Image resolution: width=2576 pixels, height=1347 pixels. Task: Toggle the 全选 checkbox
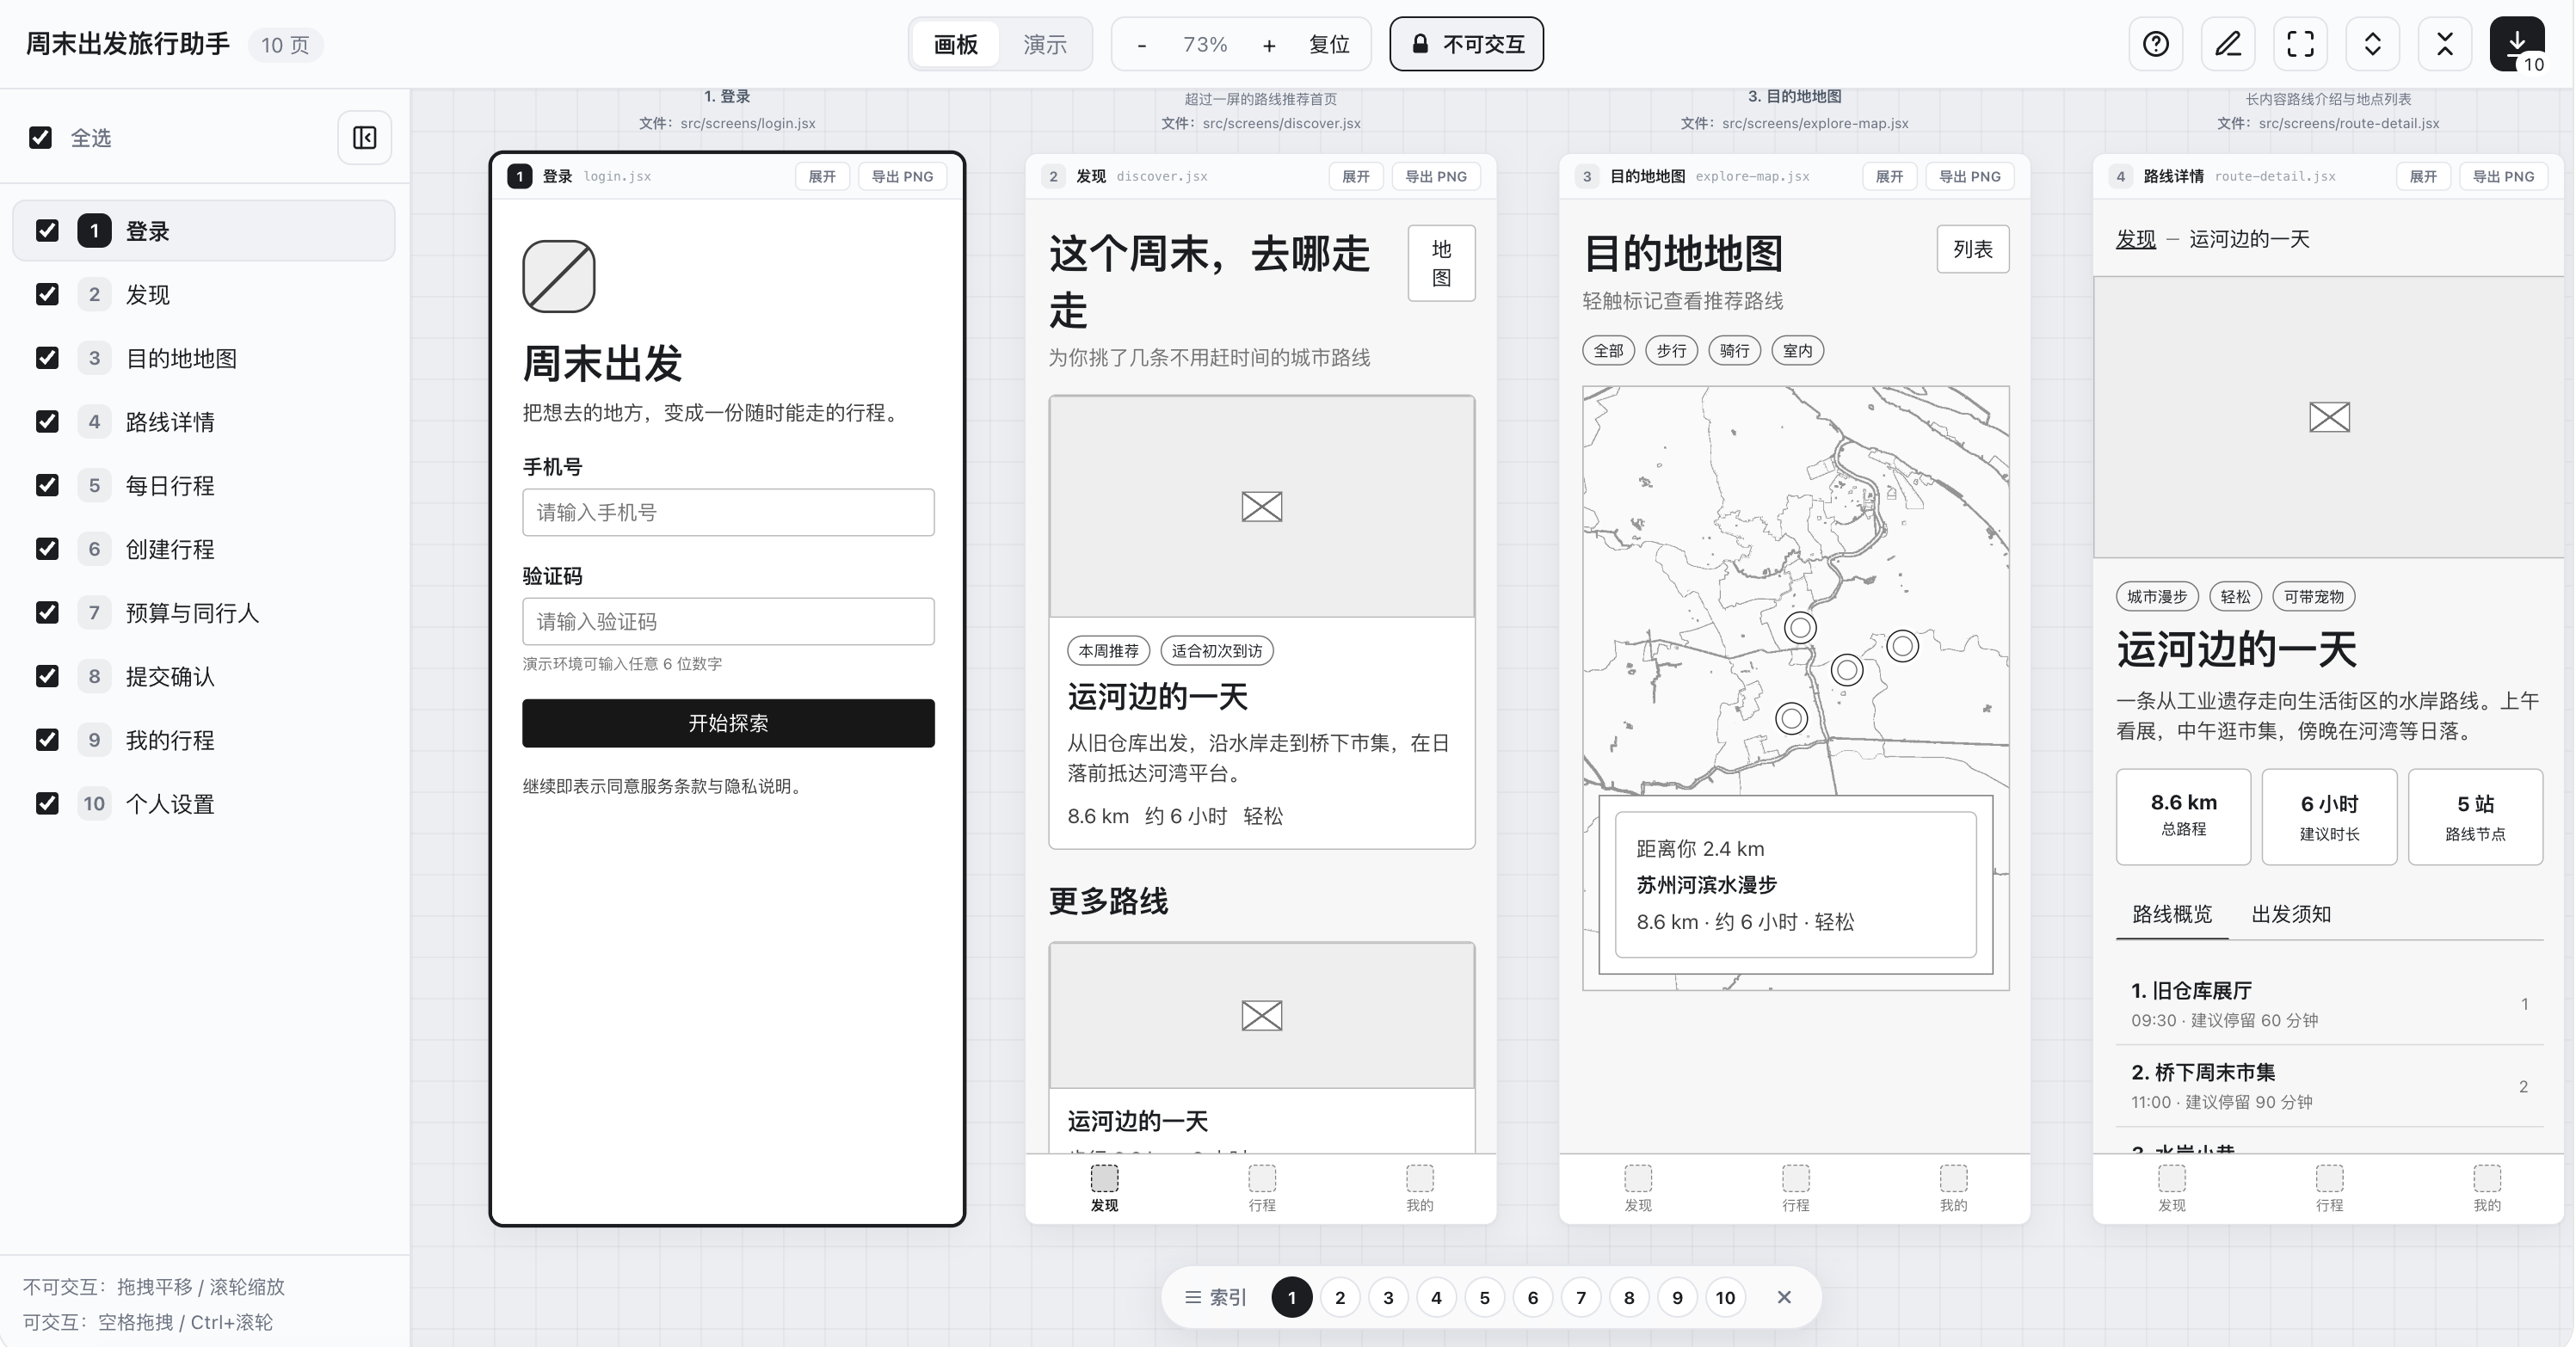click(40, 137)
